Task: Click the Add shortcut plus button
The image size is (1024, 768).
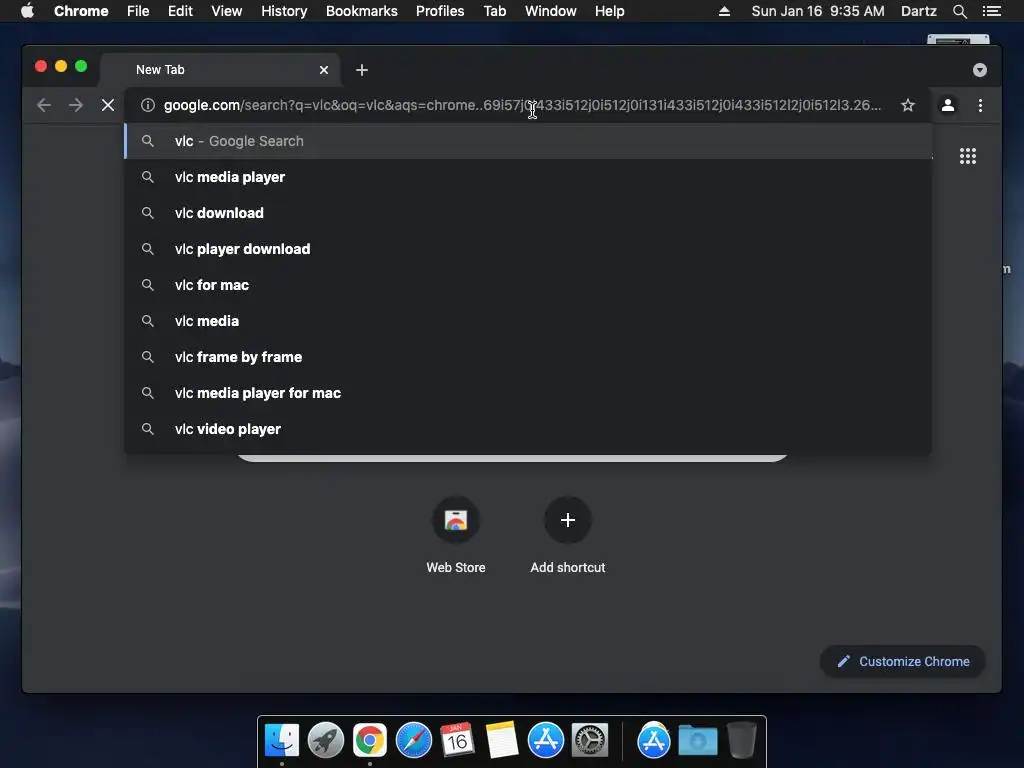Action: (x=568, y=520)
